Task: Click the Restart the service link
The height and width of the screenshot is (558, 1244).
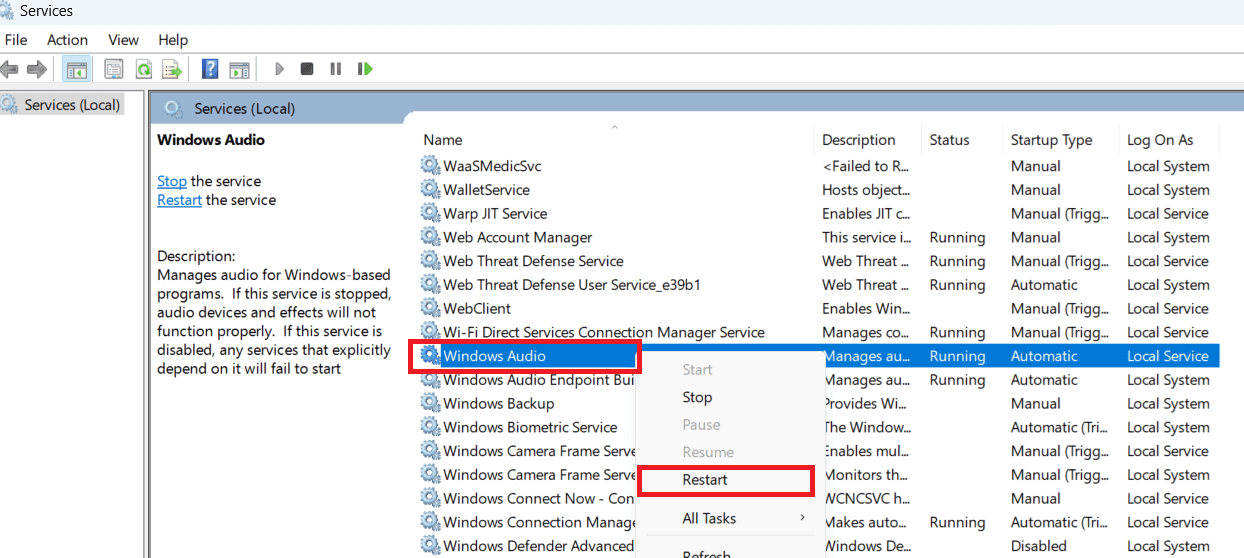Action: (179, 200)
